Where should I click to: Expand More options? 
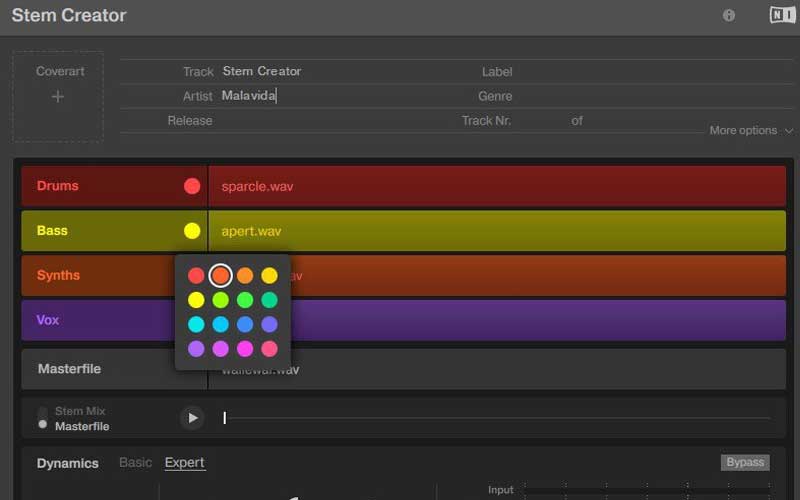click(751, 131)
